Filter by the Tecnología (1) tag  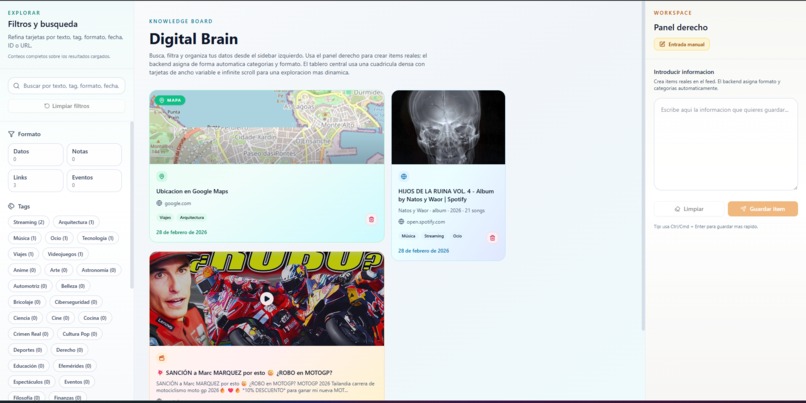(x=98, y=238)
